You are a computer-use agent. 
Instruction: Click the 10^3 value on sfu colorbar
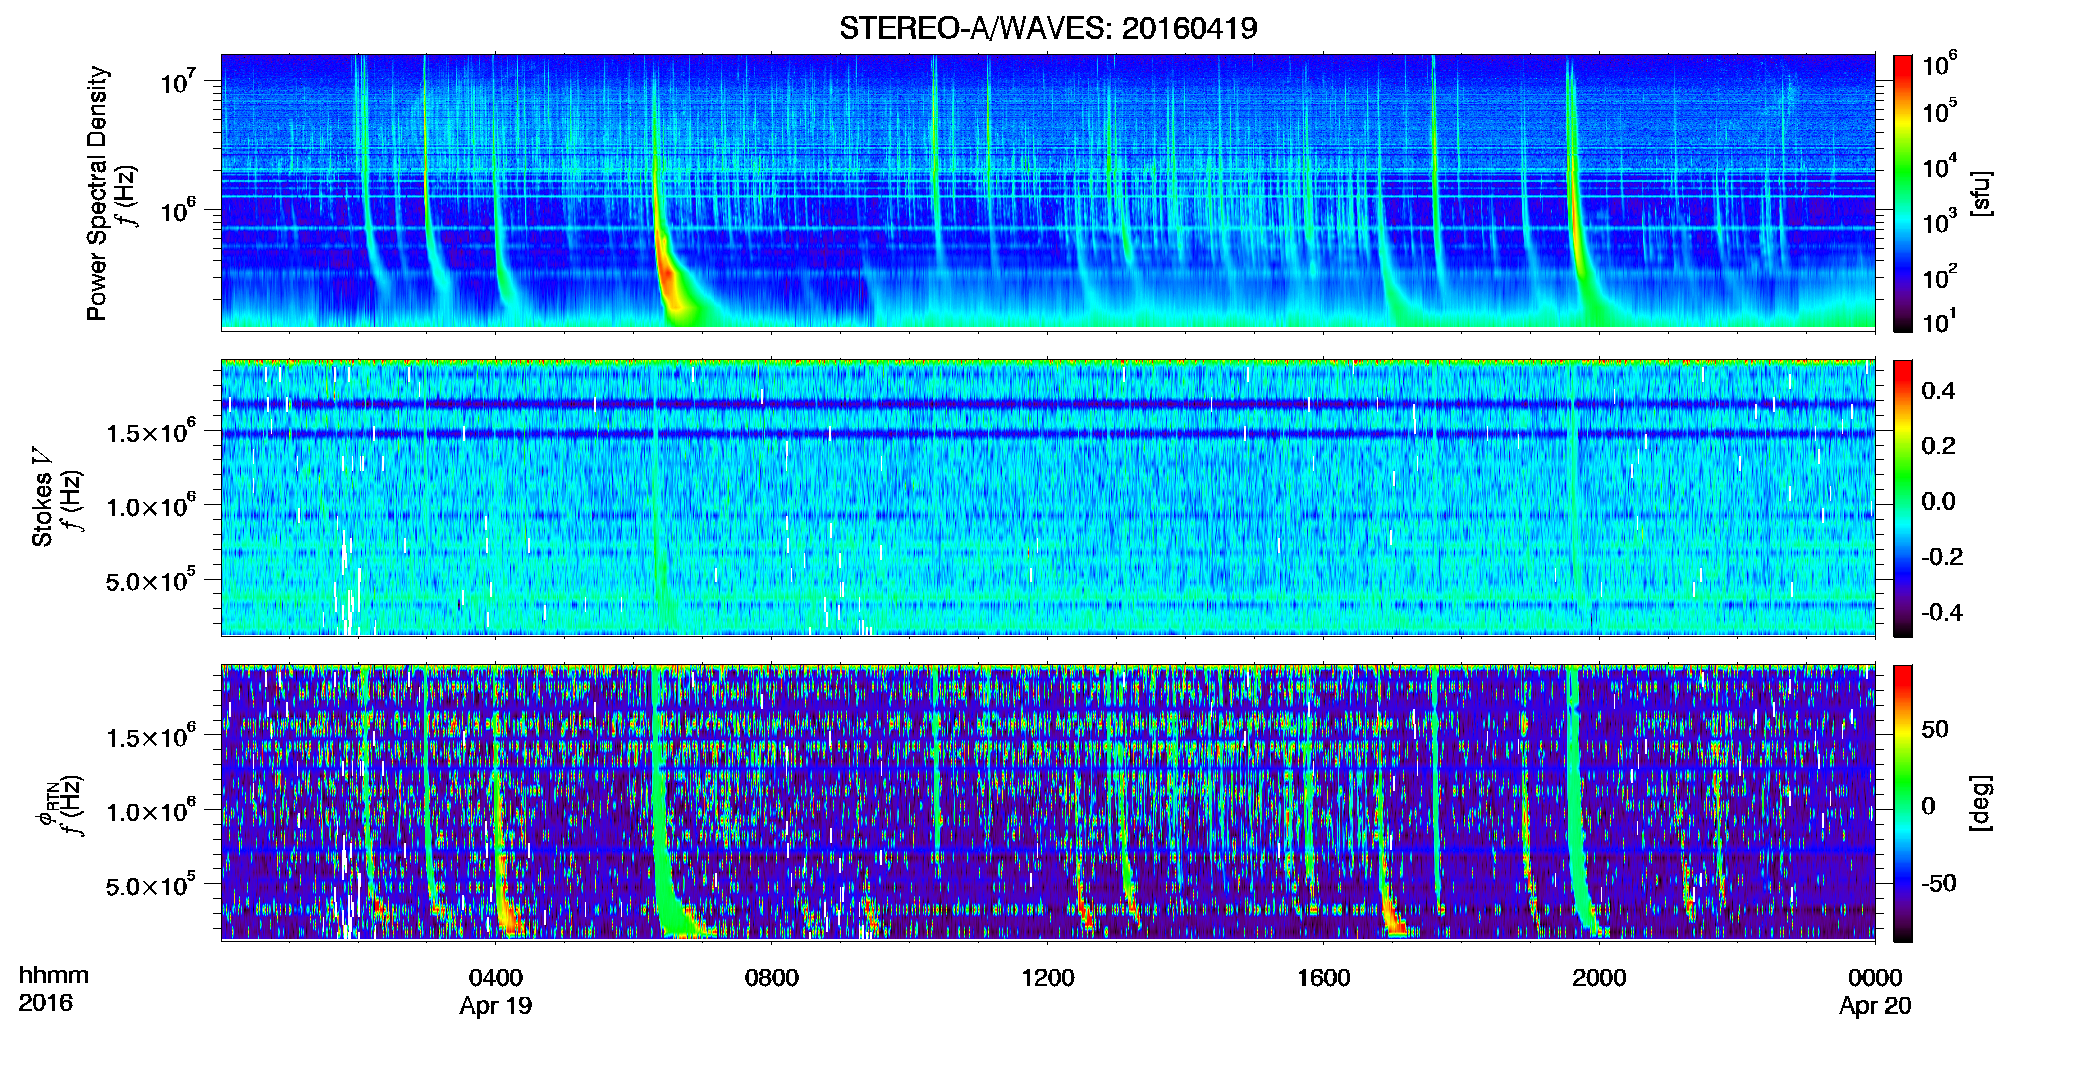click(x=1941, y=221)
